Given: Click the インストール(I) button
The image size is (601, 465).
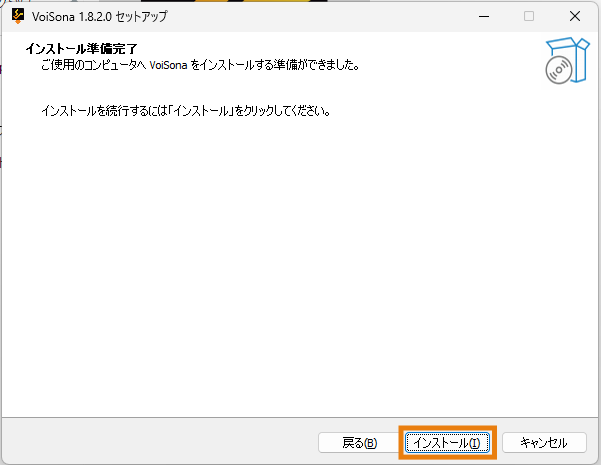Looking at the screenshot, I should (447, 443).
